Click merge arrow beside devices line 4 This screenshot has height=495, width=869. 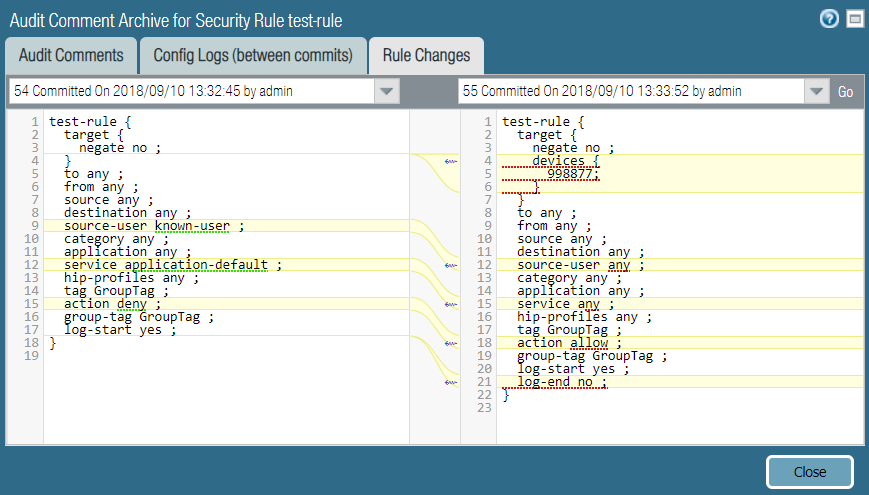pos(450,161)
